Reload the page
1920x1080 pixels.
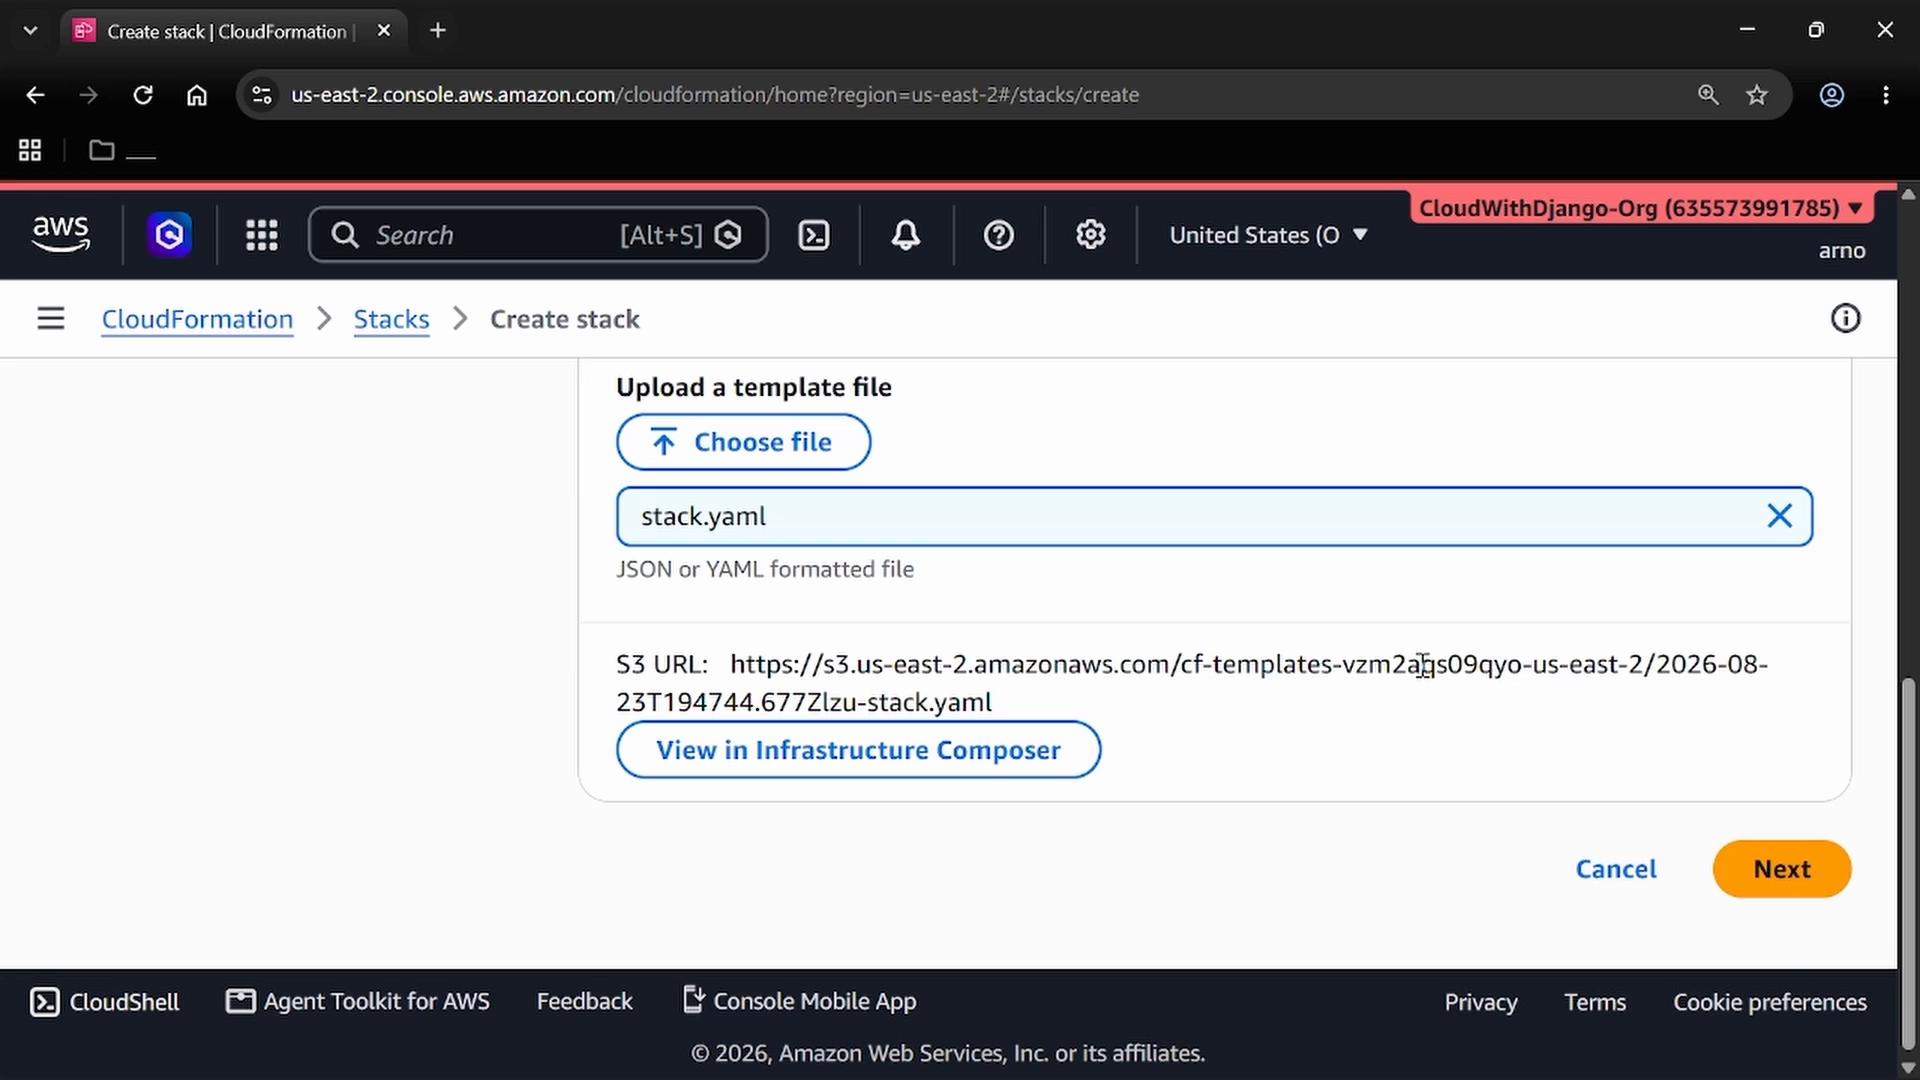pyautogui.click(x=143, y=95)
